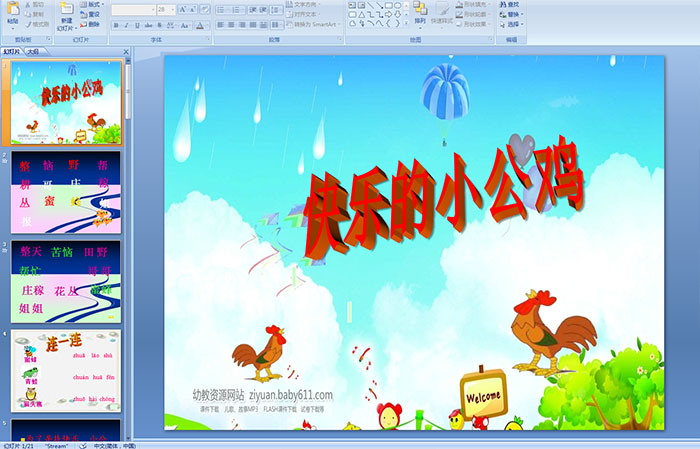Image resolution: width=700 pixels, height=449 pixels.
Task: Select the right arrow block shape
Action: point(388,14)
